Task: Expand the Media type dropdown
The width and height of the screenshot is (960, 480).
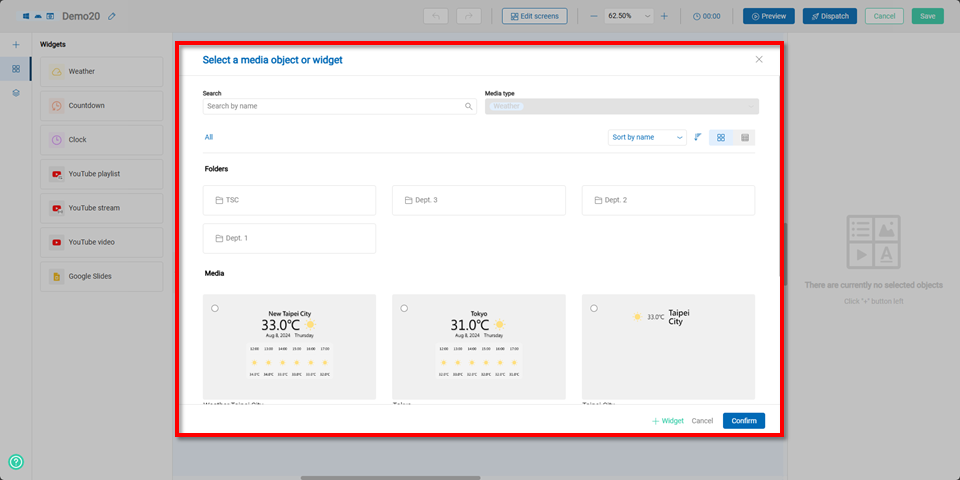Action: 621,106
